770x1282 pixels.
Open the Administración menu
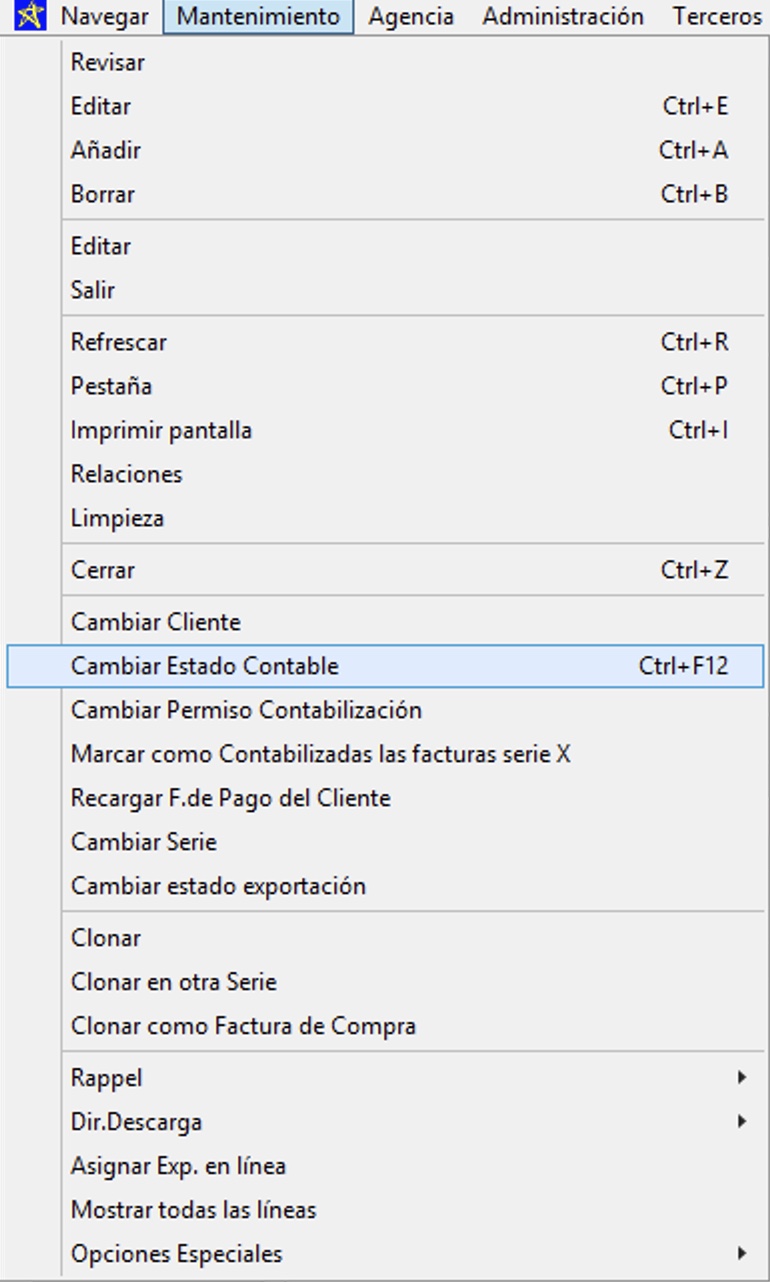[562, 17]
